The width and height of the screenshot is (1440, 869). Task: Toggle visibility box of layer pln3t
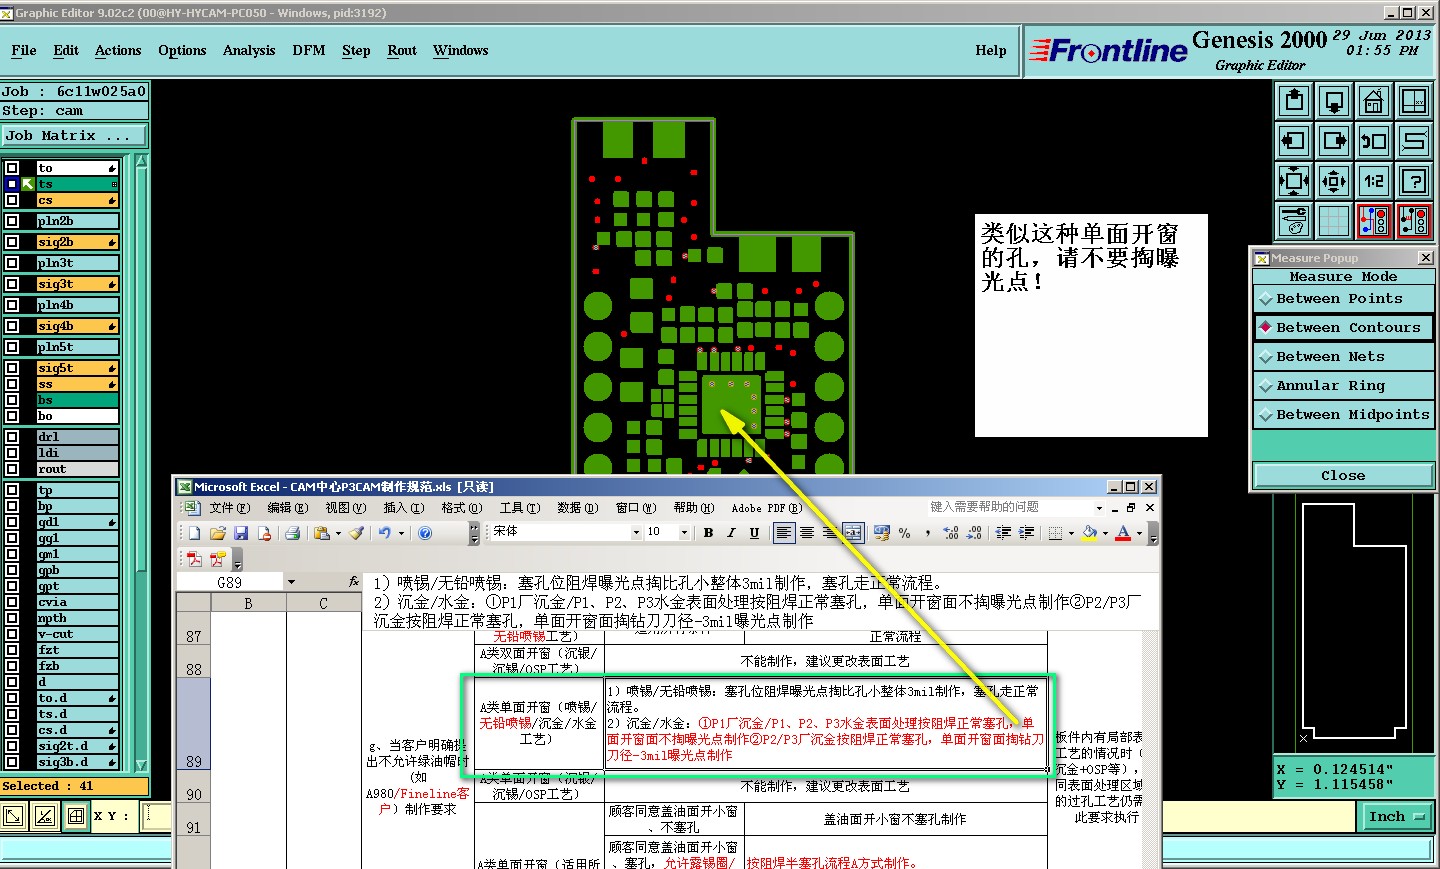pos(12,263)
